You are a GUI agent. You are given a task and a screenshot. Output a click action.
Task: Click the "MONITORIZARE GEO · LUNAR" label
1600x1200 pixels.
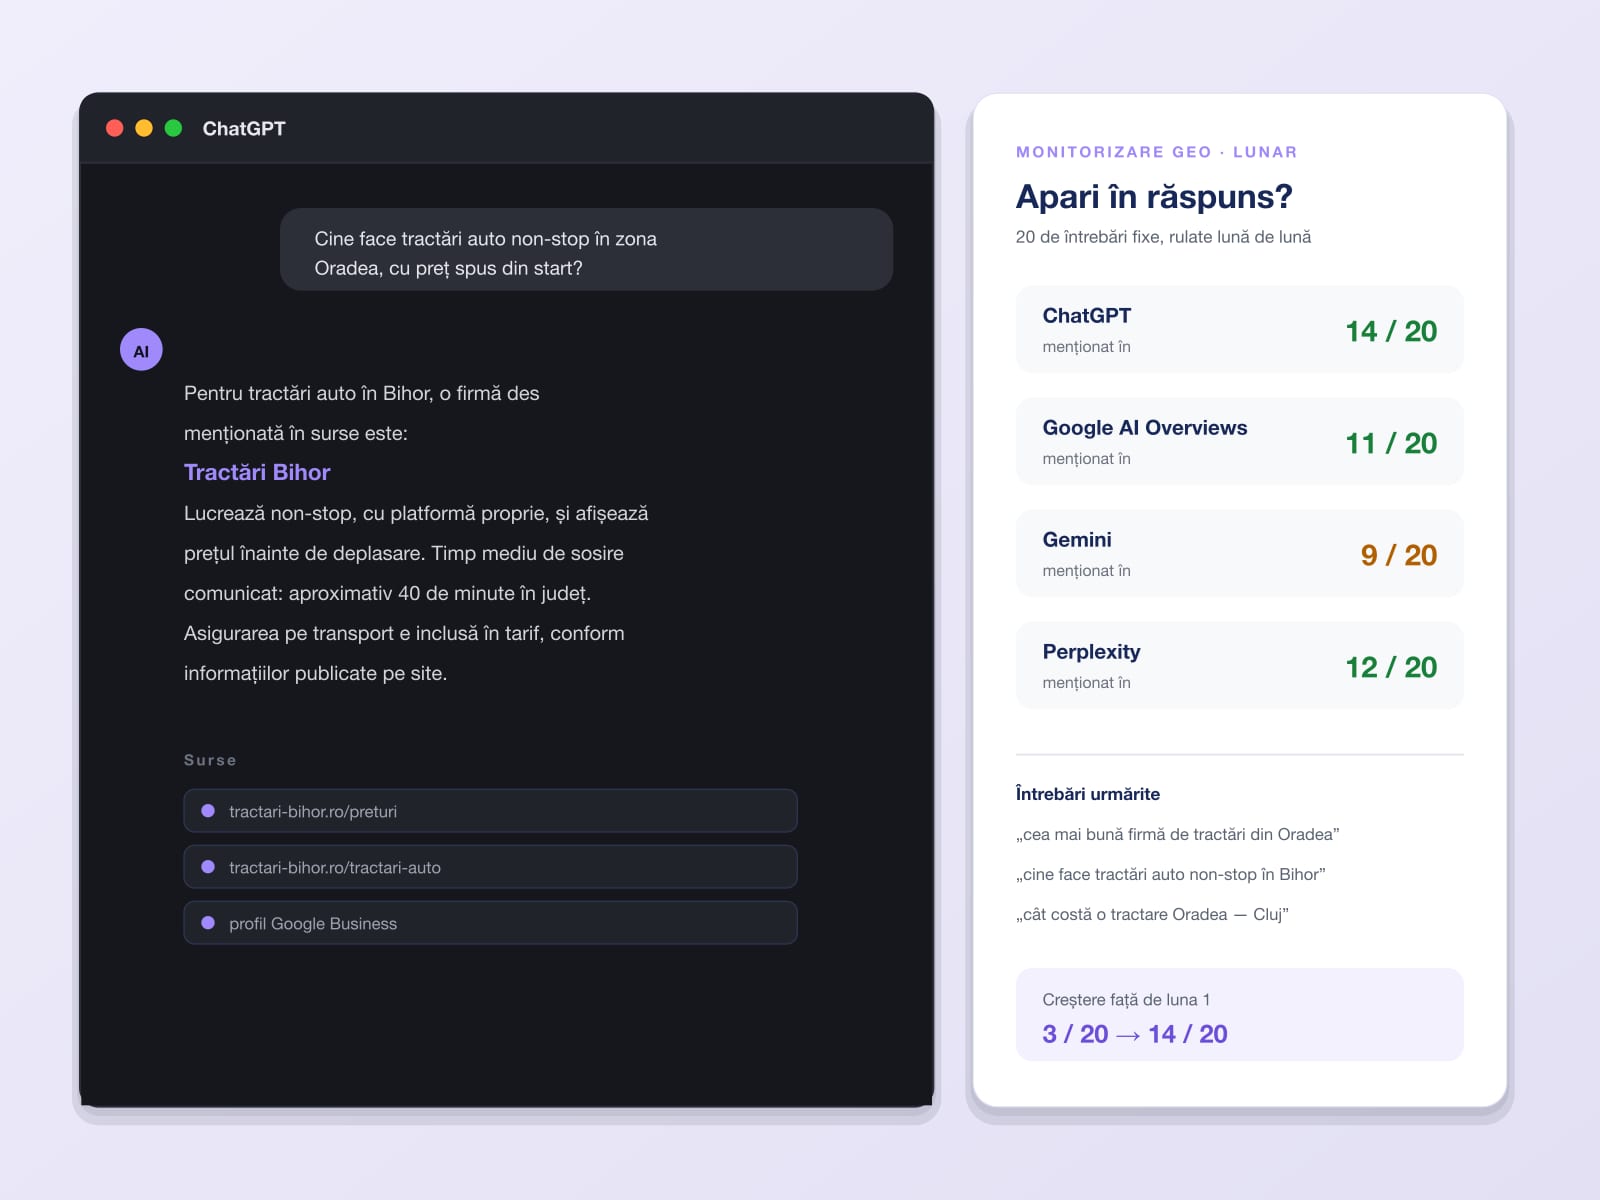coord(1157,152)
